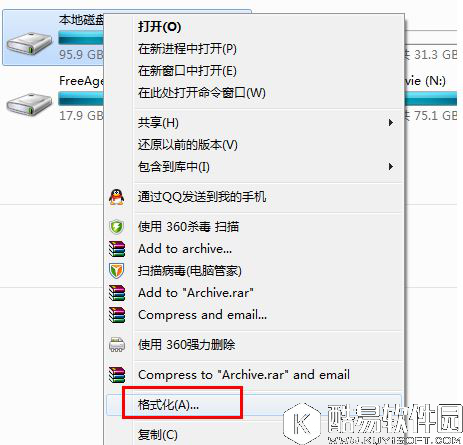Click the WinRAR icon beside Compress and email
Screen dimensions: 463x445
point(117,315)
